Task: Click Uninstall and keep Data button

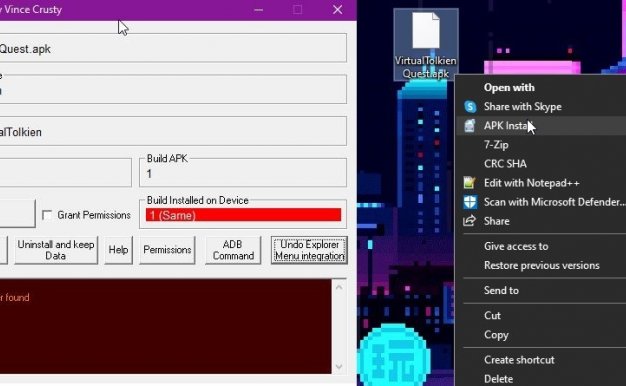Action: [56, 250]
